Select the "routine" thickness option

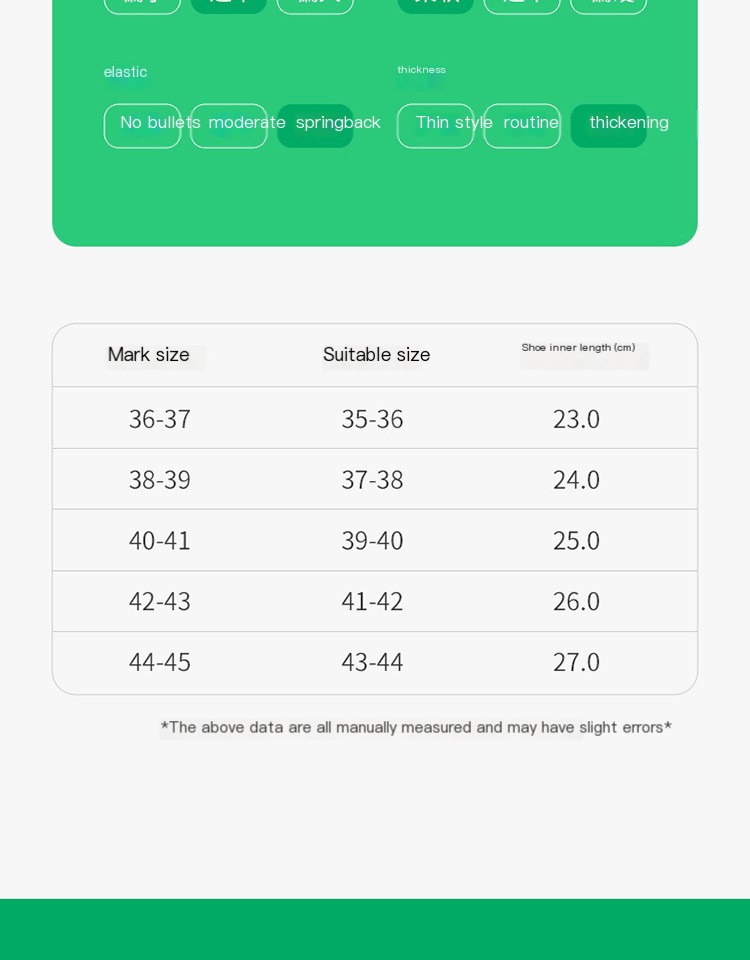coord(522,126)
